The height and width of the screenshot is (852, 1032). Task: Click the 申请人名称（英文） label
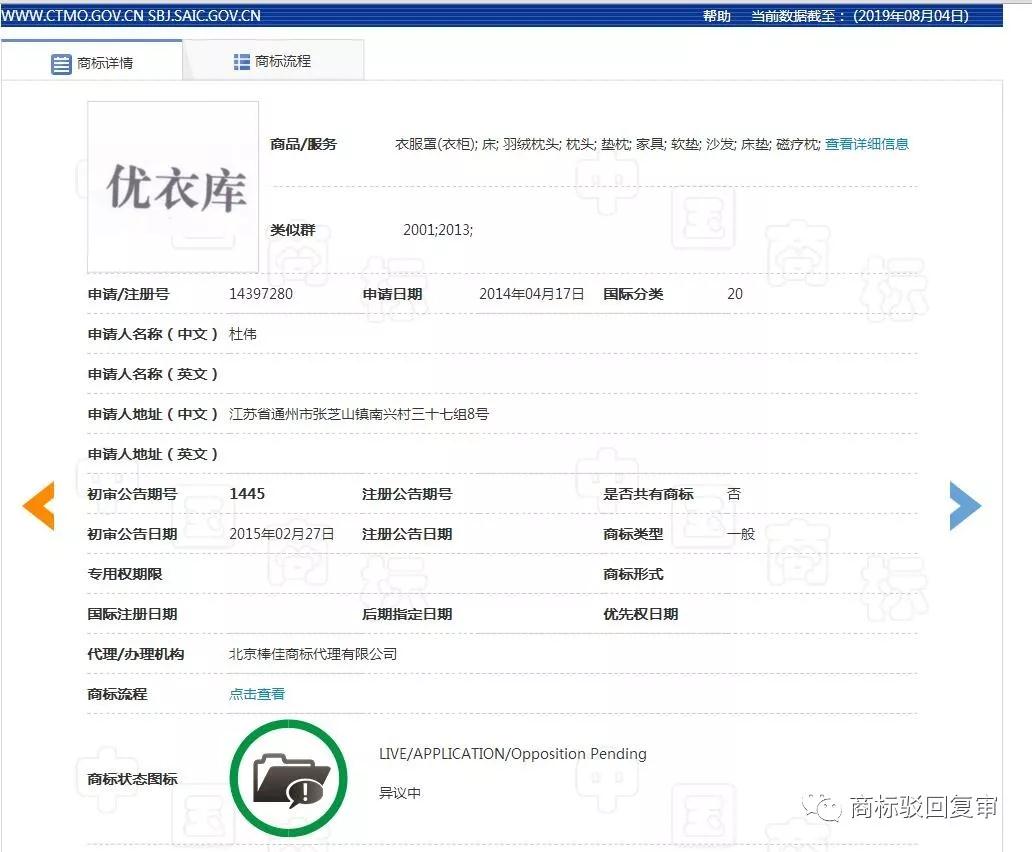[153, 374]
